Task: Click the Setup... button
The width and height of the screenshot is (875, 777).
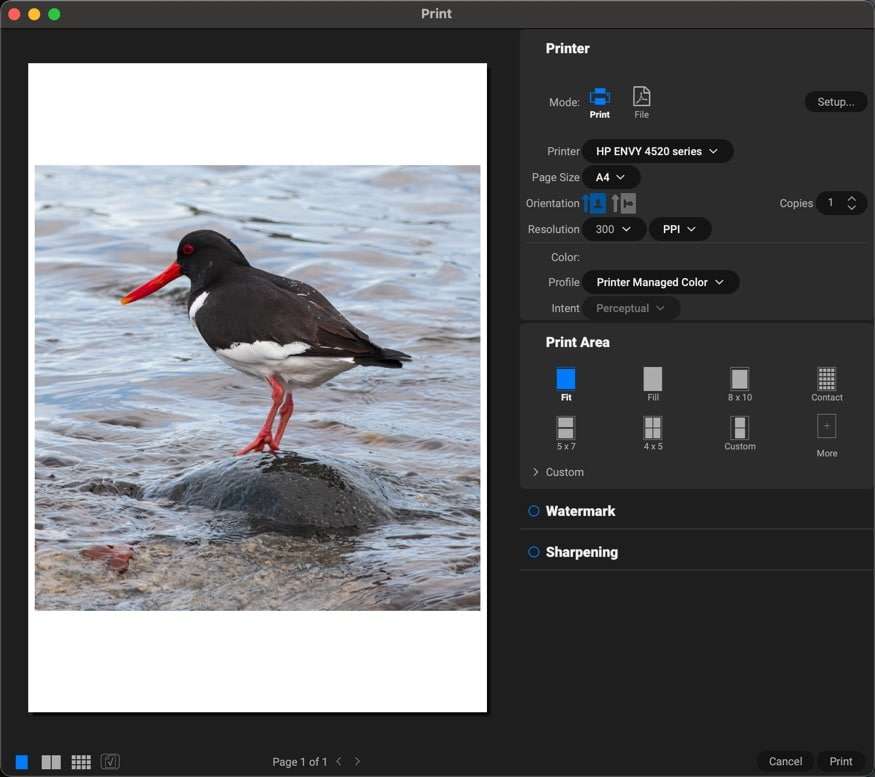Action: coord(835,102)
